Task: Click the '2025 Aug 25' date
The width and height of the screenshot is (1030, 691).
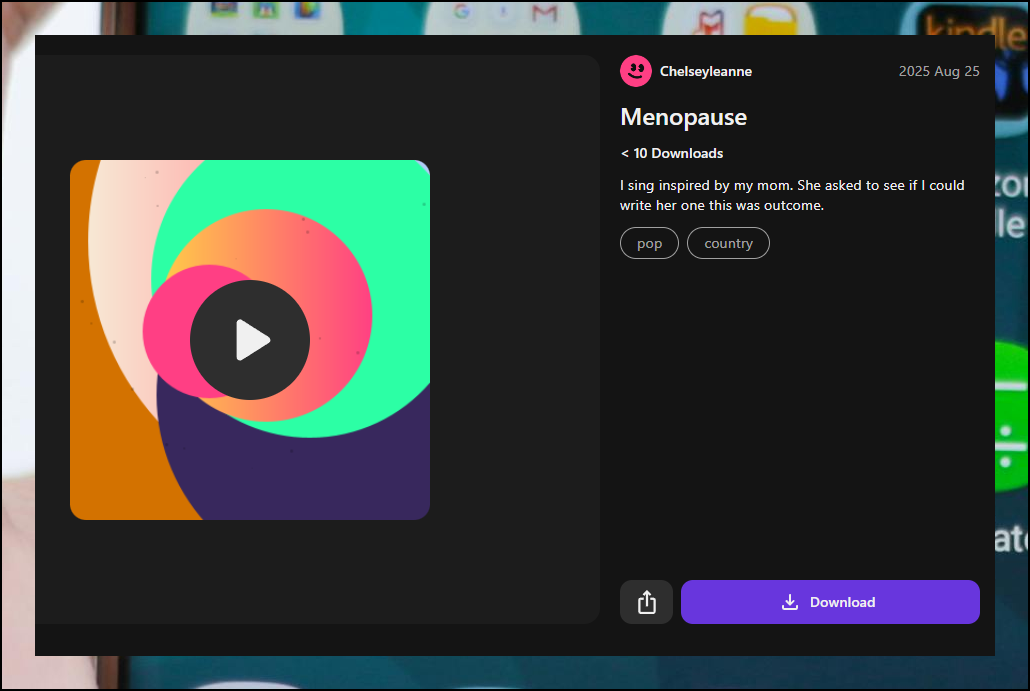Action: pyautogui.click(x=939, y=71)
